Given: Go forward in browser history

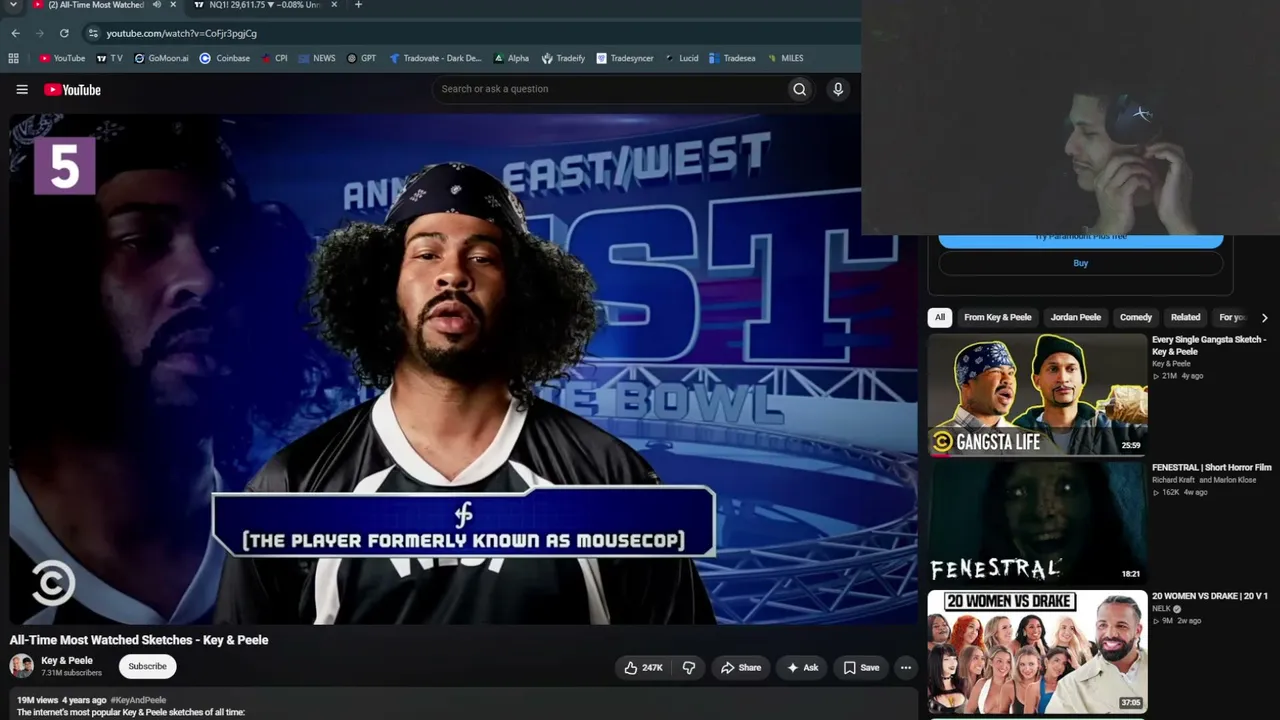Looking at the screenshot, I should (40, 33).
